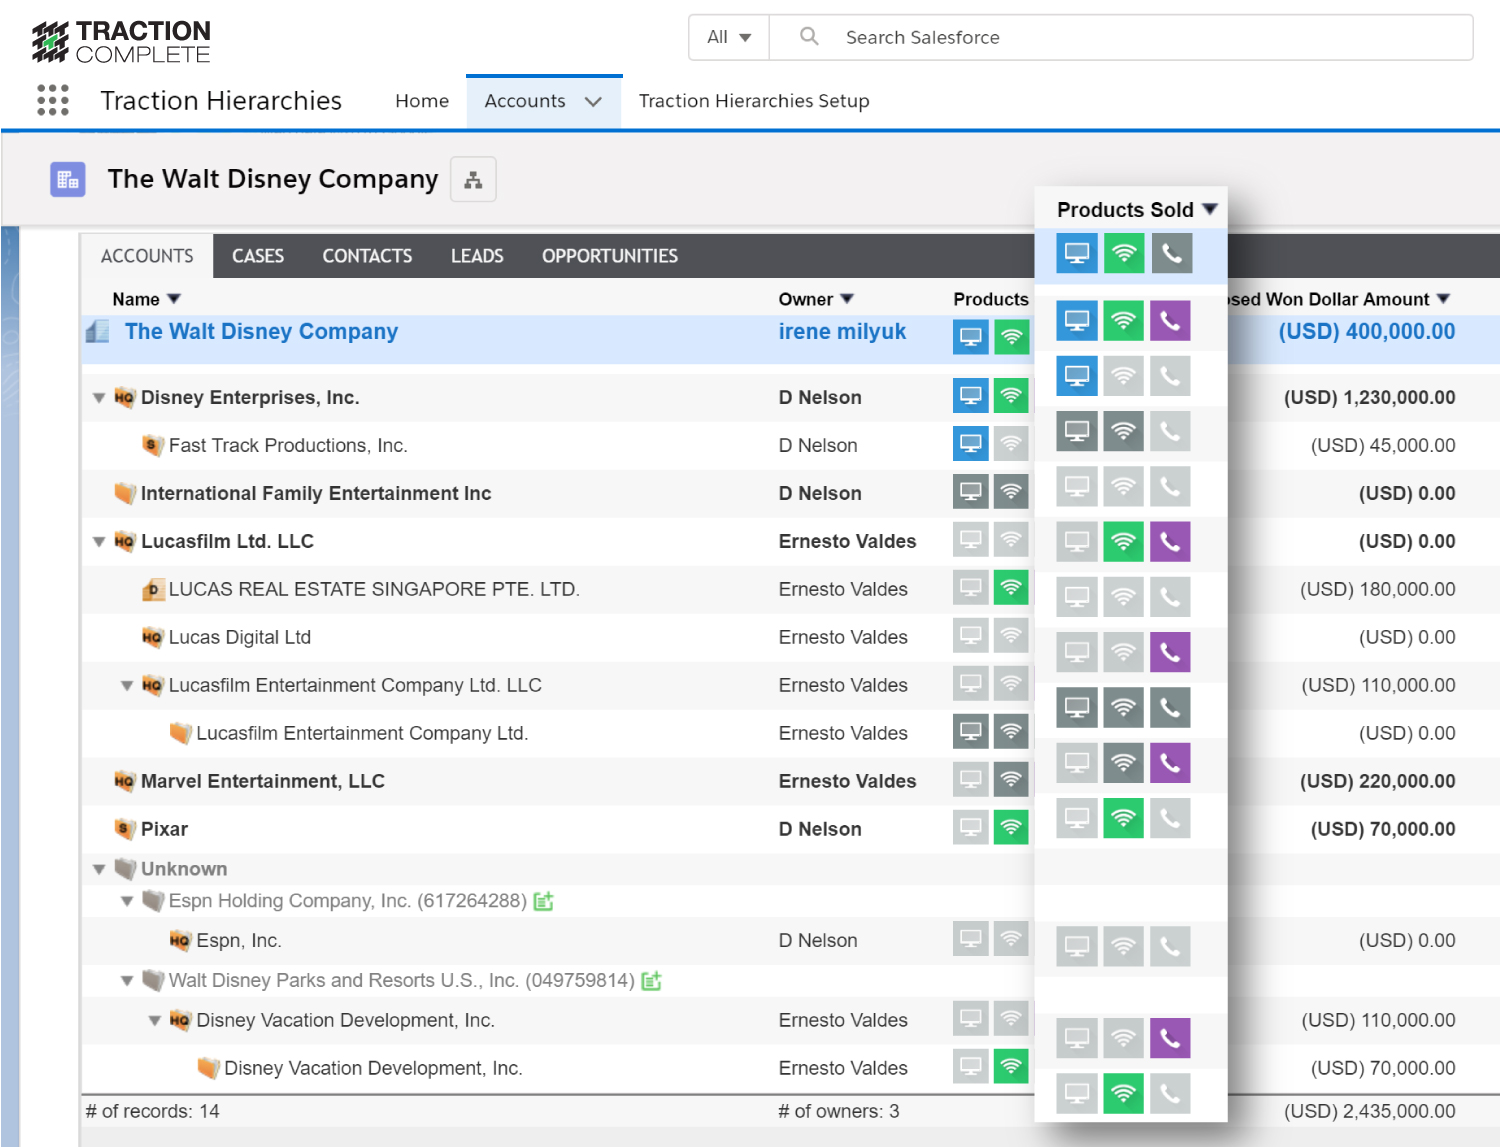Click the '# of owners: 3' footer text
The image size is (1500, 1147).
pos(839,1111)
